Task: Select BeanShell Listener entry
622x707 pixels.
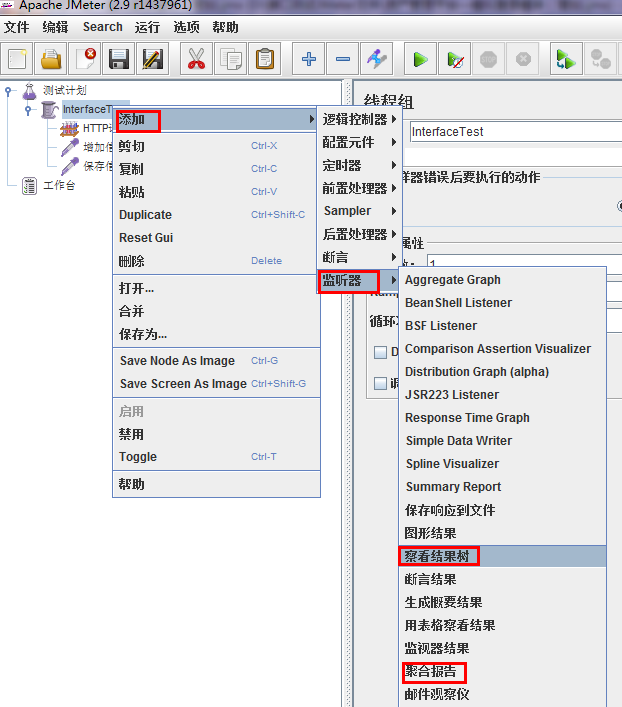Action: pos(502,303)
